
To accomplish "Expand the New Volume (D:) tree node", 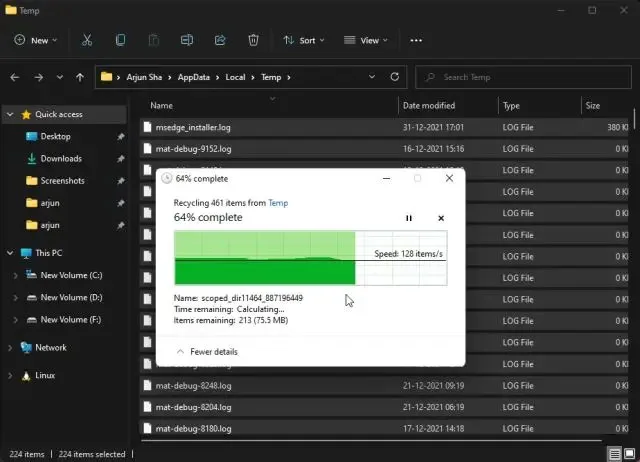I will (x=16, y=298).
